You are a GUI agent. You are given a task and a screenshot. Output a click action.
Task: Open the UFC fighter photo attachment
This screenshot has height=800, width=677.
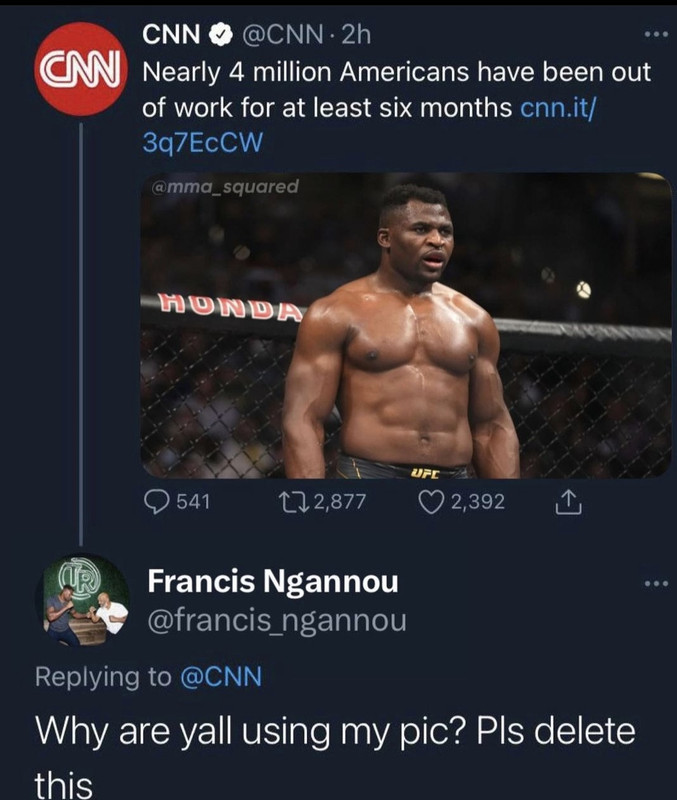click(x=405, y=325)
